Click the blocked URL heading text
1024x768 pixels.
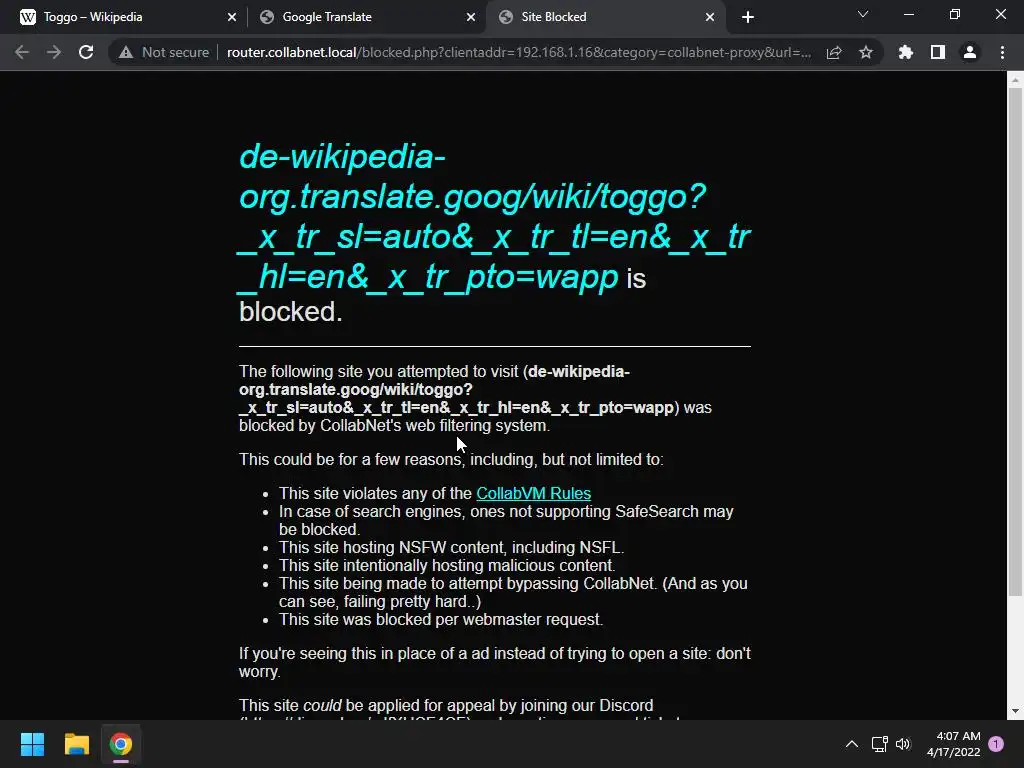tap(494, 216)
